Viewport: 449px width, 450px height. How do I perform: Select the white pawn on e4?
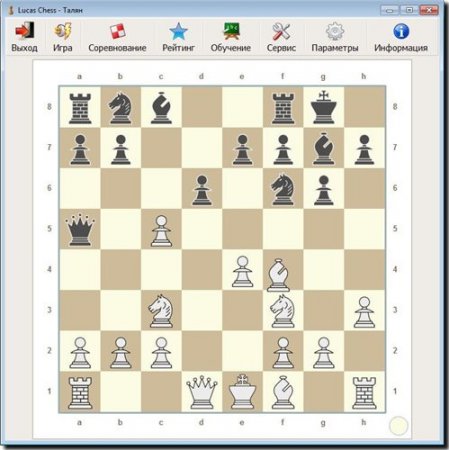(242, 271)
